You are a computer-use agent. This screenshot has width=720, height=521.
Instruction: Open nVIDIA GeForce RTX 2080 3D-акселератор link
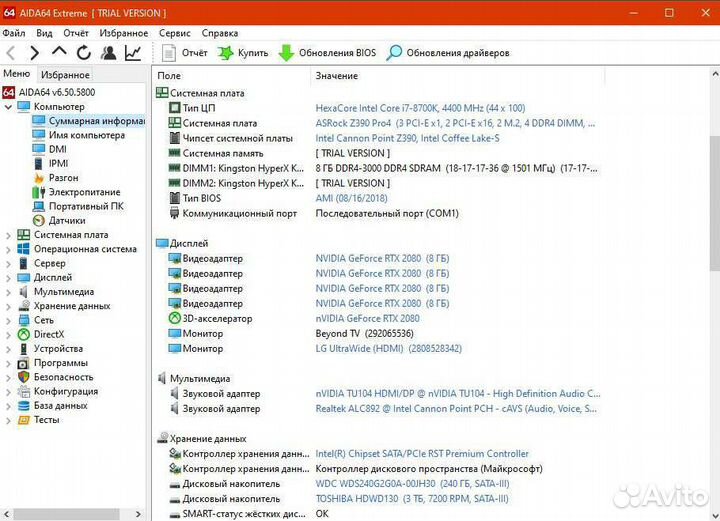[x=367, y=319]
